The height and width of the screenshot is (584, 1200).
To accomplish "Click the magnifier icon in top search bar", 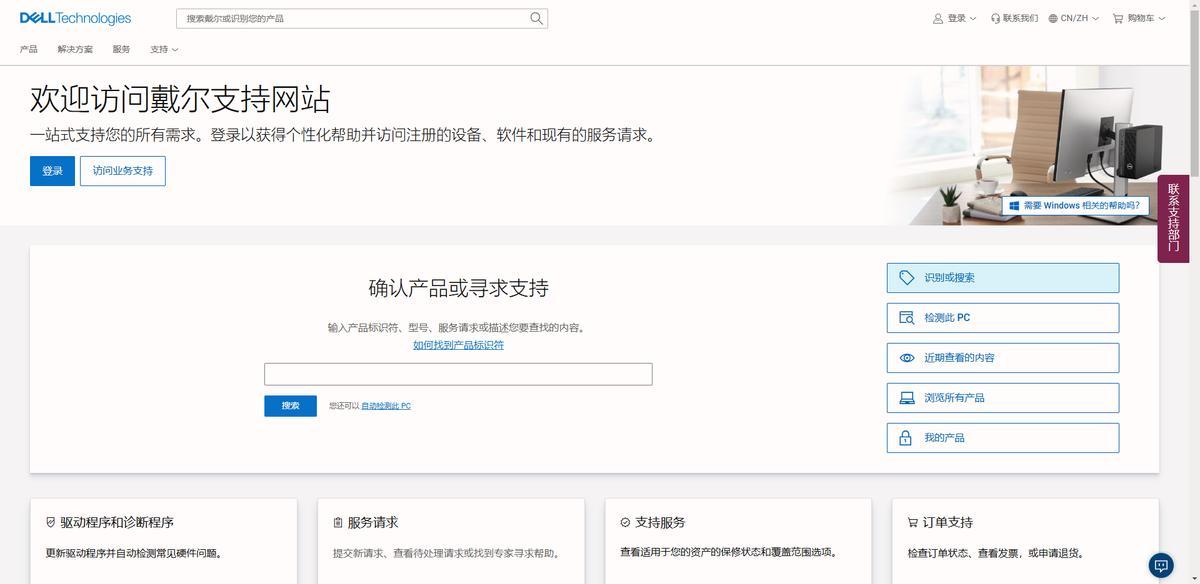I will 536,18.
